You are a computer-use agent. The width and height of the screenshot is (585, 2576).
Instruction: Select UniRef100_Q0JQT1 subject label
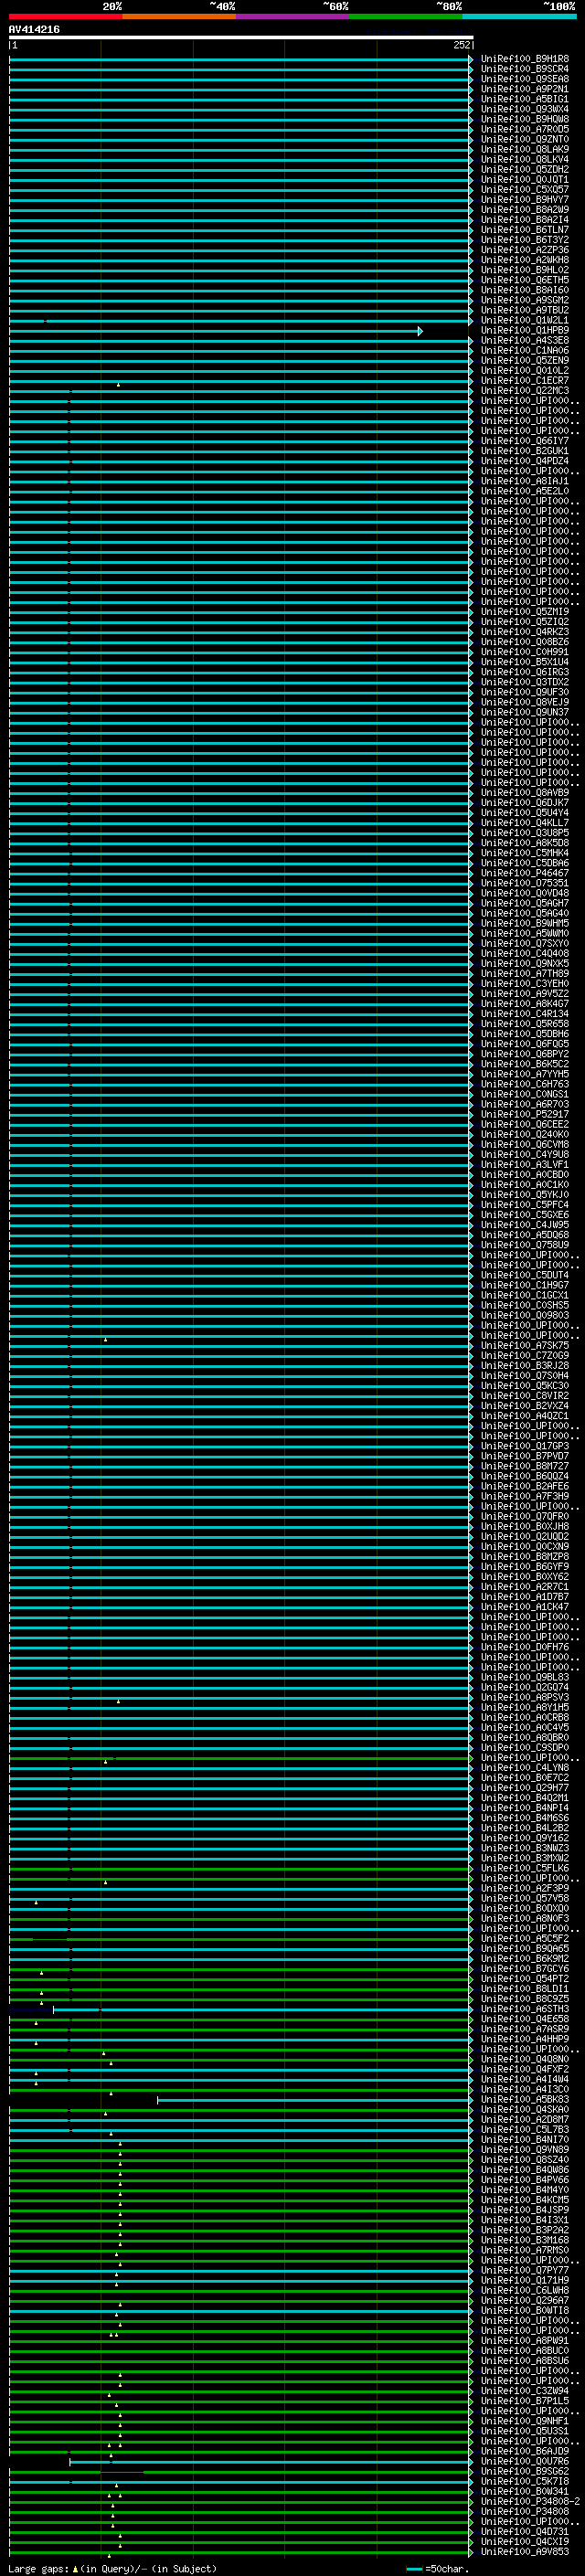525,179
